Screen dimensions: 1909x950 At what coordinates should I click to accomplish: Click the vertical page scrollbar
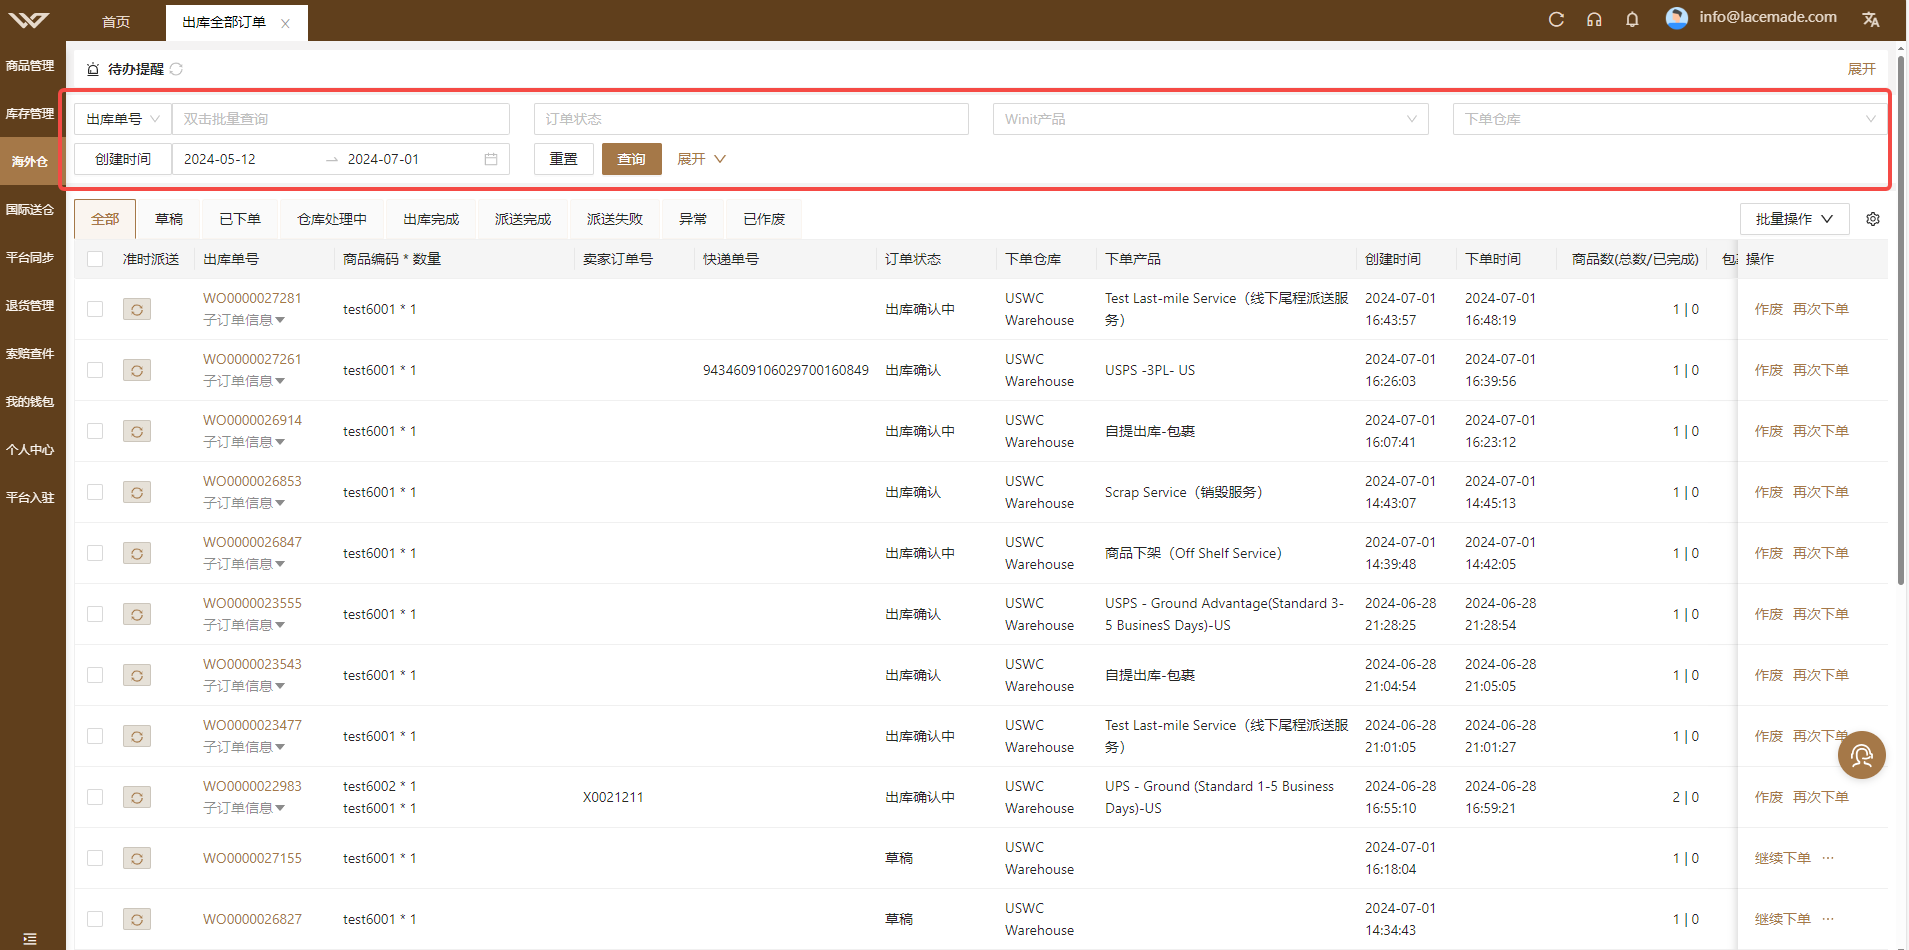click(x=1901, y=320)
